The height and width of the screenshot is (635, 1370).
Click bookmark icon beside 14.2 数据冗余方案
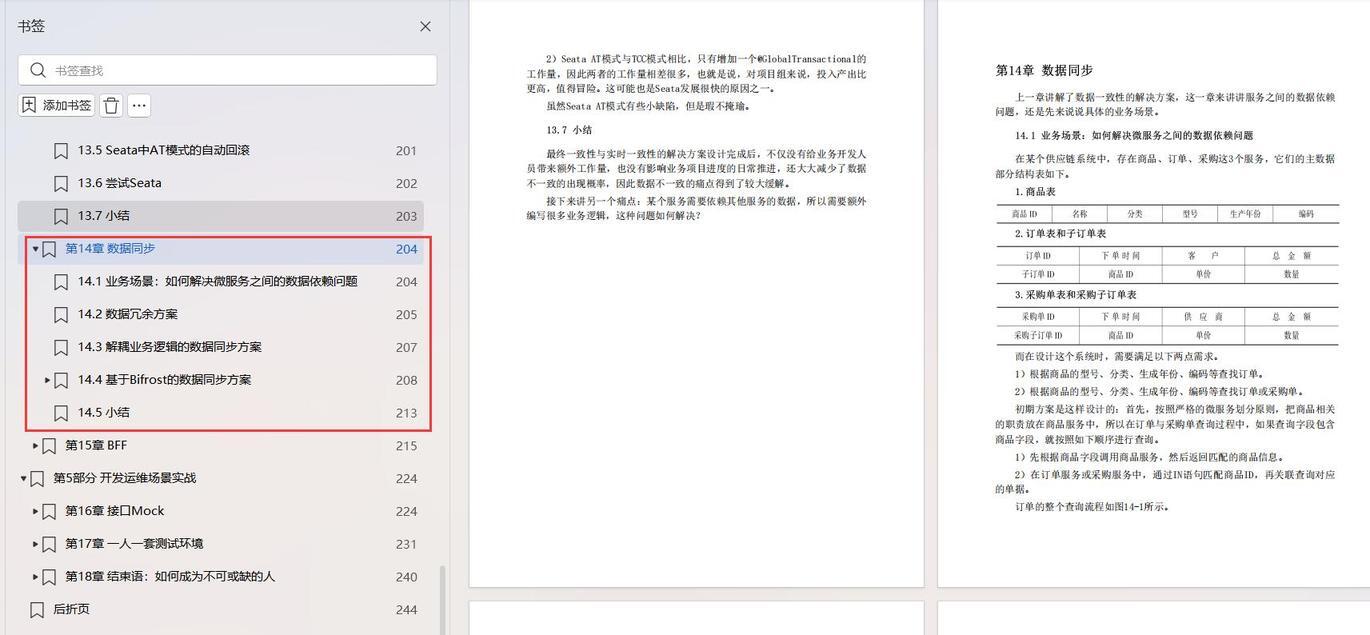pos(61,315)
